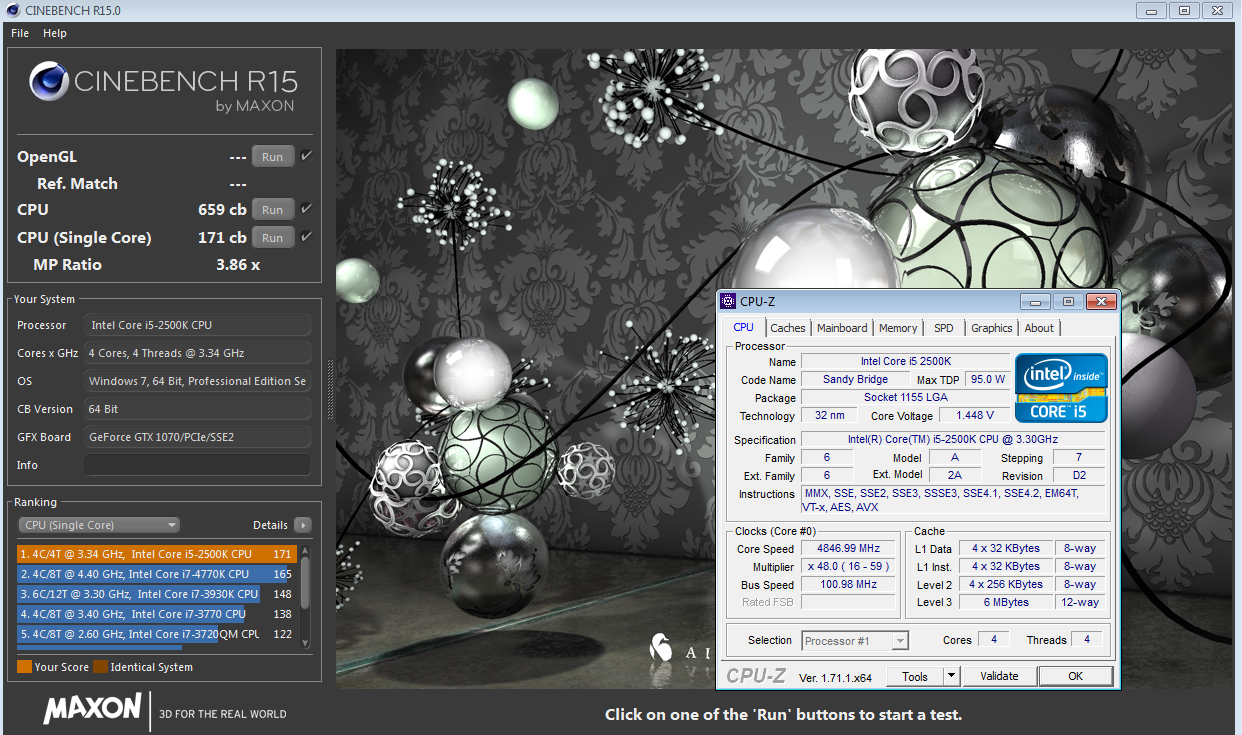This screenshot has height=735, width=1242.
Task: Switch to the About tab in CPU-Z
Action: click(1039, 328)
